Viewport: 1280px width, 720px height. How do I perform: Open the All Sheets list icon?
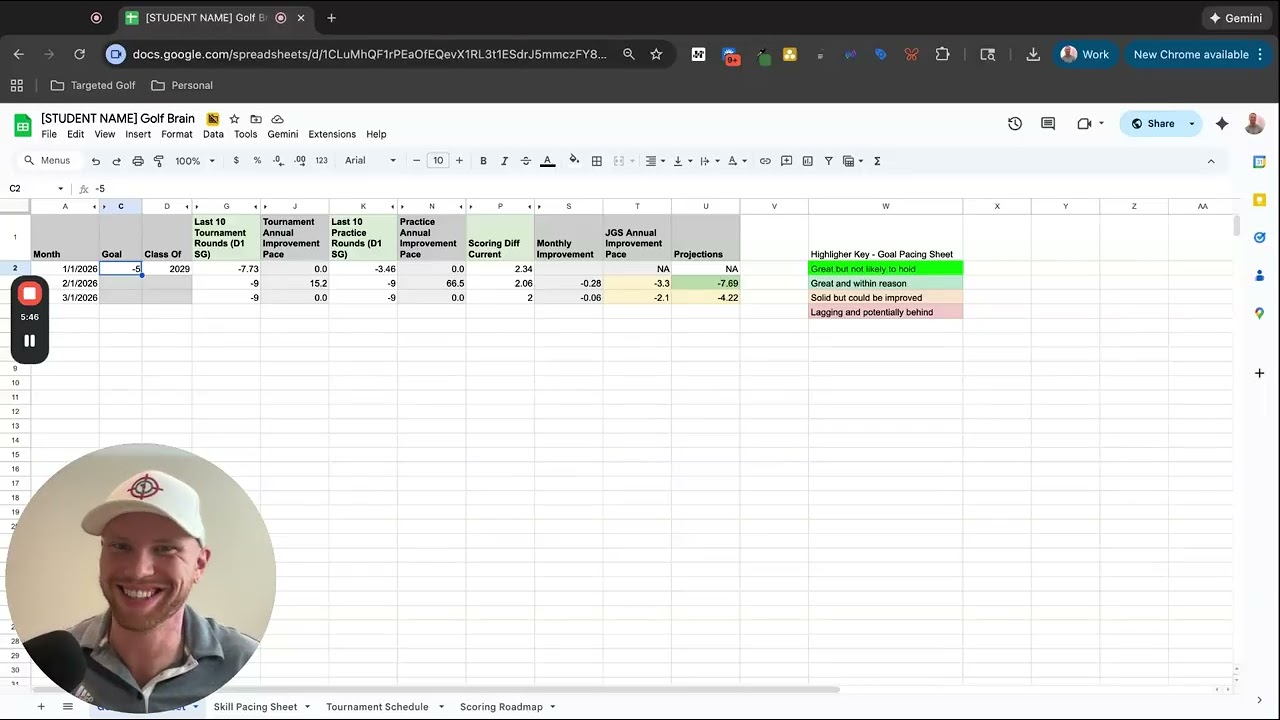[x=68, y=707]
